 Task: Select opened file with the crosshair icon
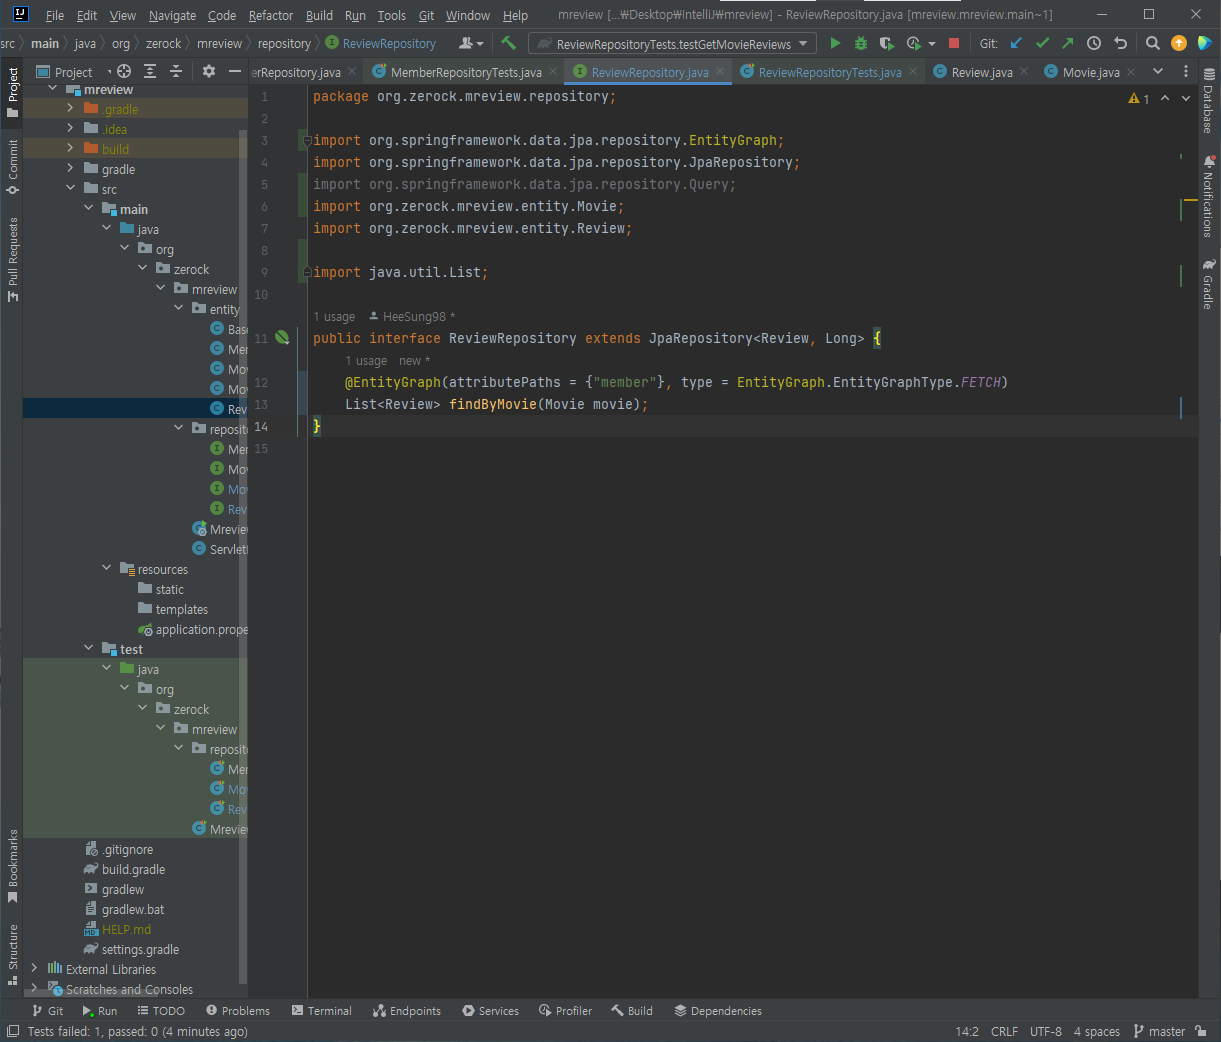coord(124,71)
